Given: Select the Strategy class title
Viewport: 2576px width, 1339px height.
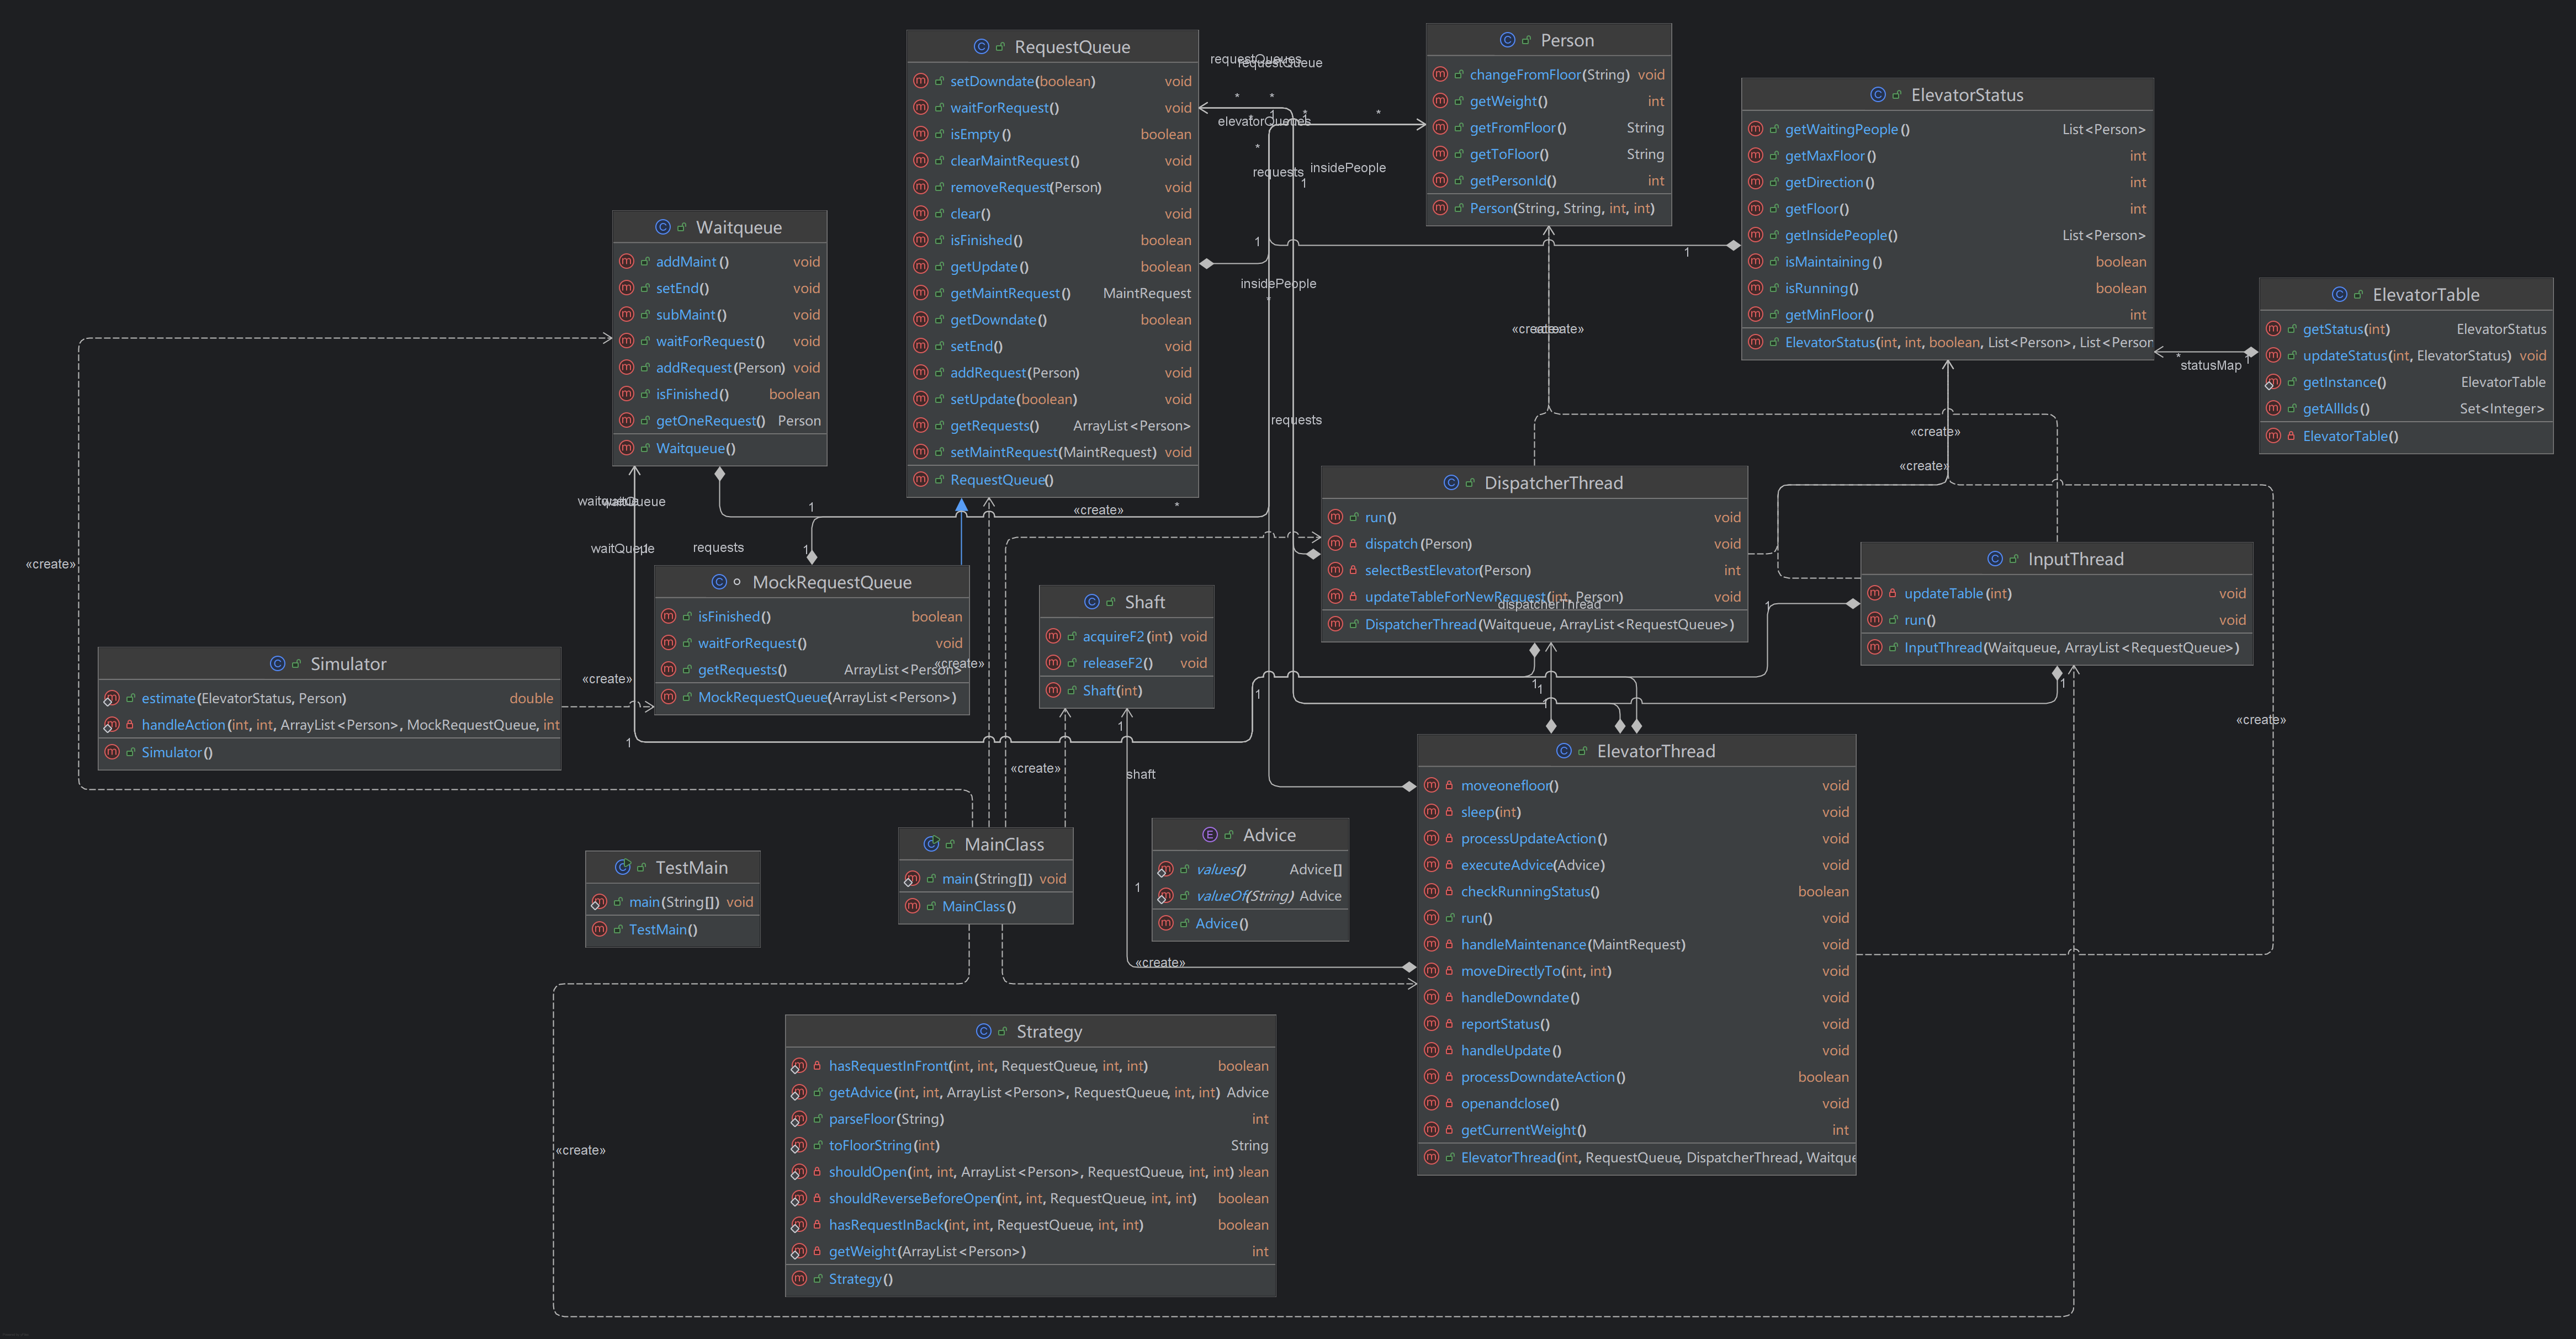Looking at the screenshot, I should [x=1049, y=1031].
